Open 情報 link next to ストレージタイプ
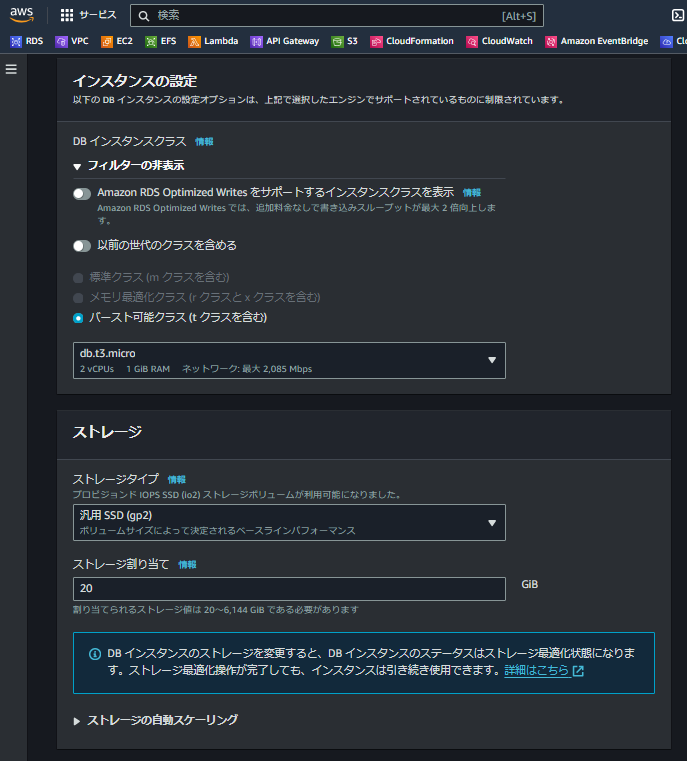Screen dimensions: 687x761 [x=177, y=480]
